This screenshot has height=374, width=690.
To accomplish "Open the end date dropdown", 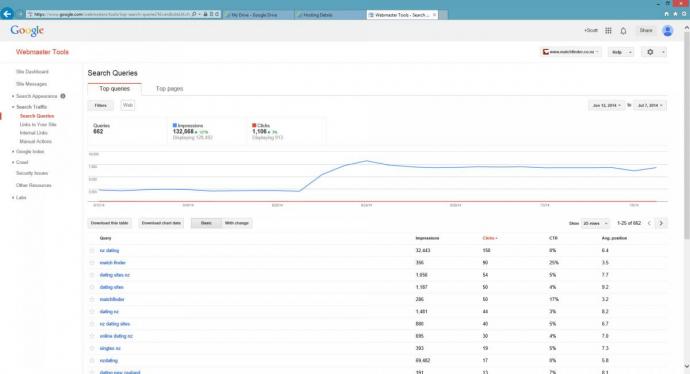I will point(650,105).
